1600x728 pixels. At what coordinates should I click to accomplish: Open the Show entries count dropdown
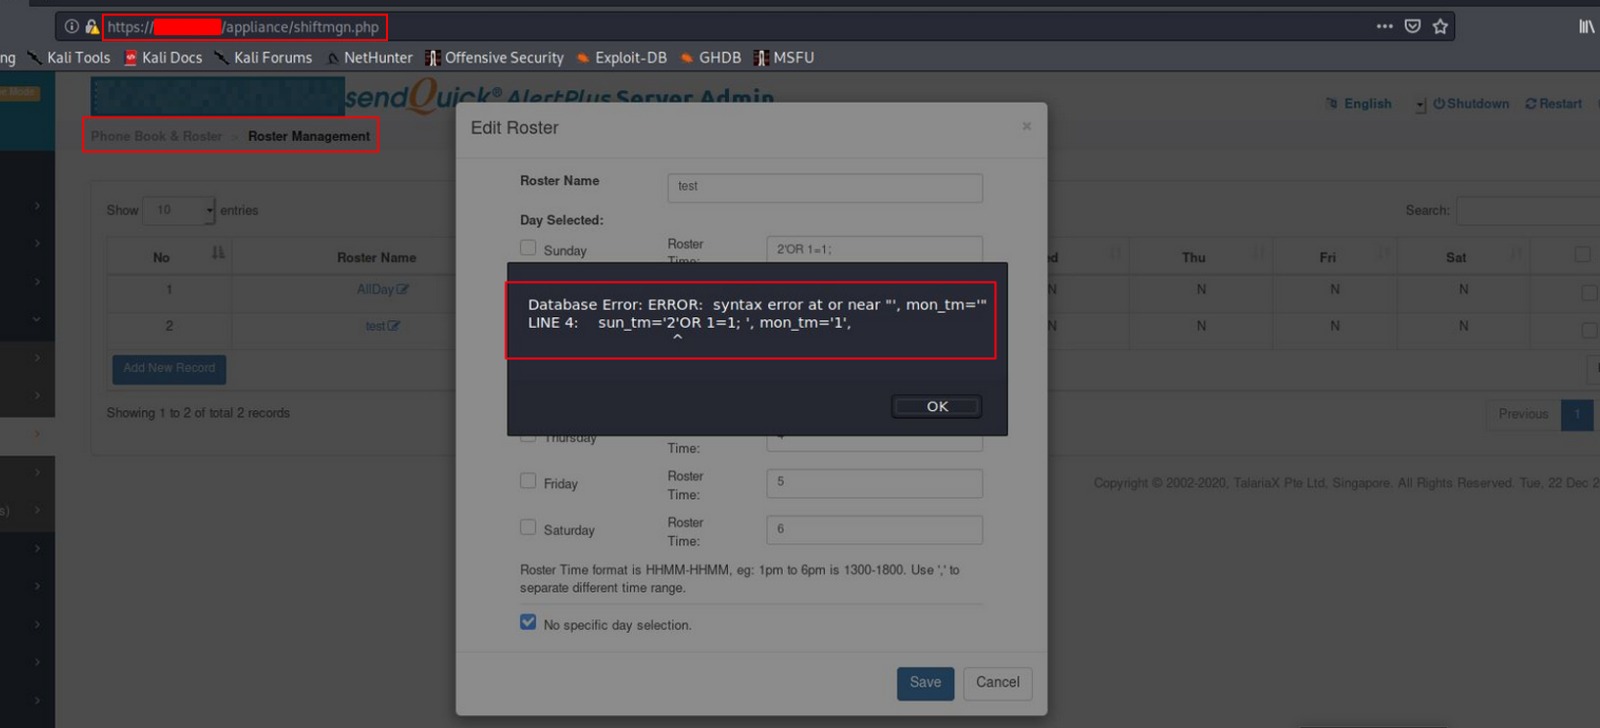pyautogui.click(x=179, y=210)
